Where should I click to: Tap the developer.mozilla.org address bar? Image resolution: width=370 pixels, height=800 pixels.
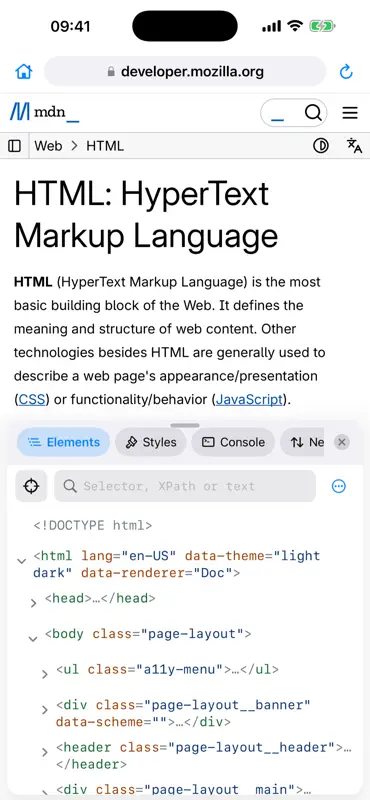[x=185, y=71]
